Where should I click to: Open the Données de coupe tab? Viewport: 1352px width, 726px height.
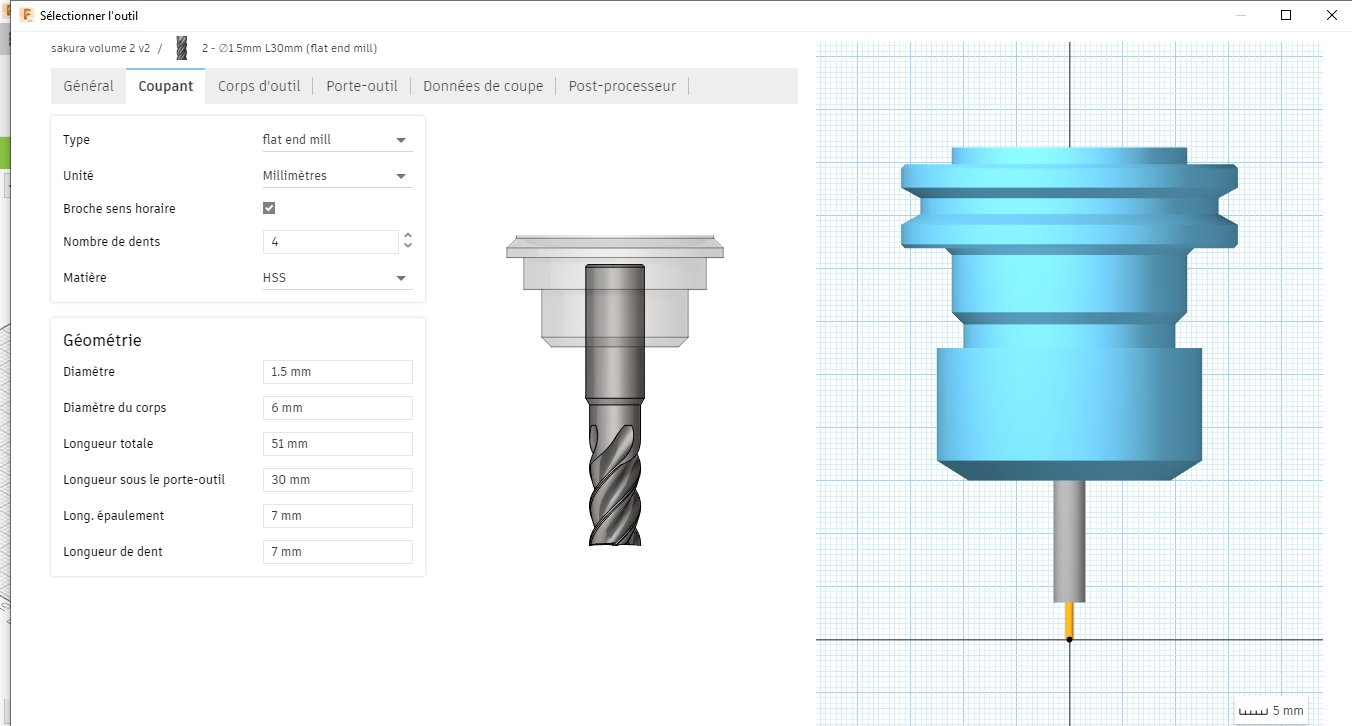click(x=483, y=86)
